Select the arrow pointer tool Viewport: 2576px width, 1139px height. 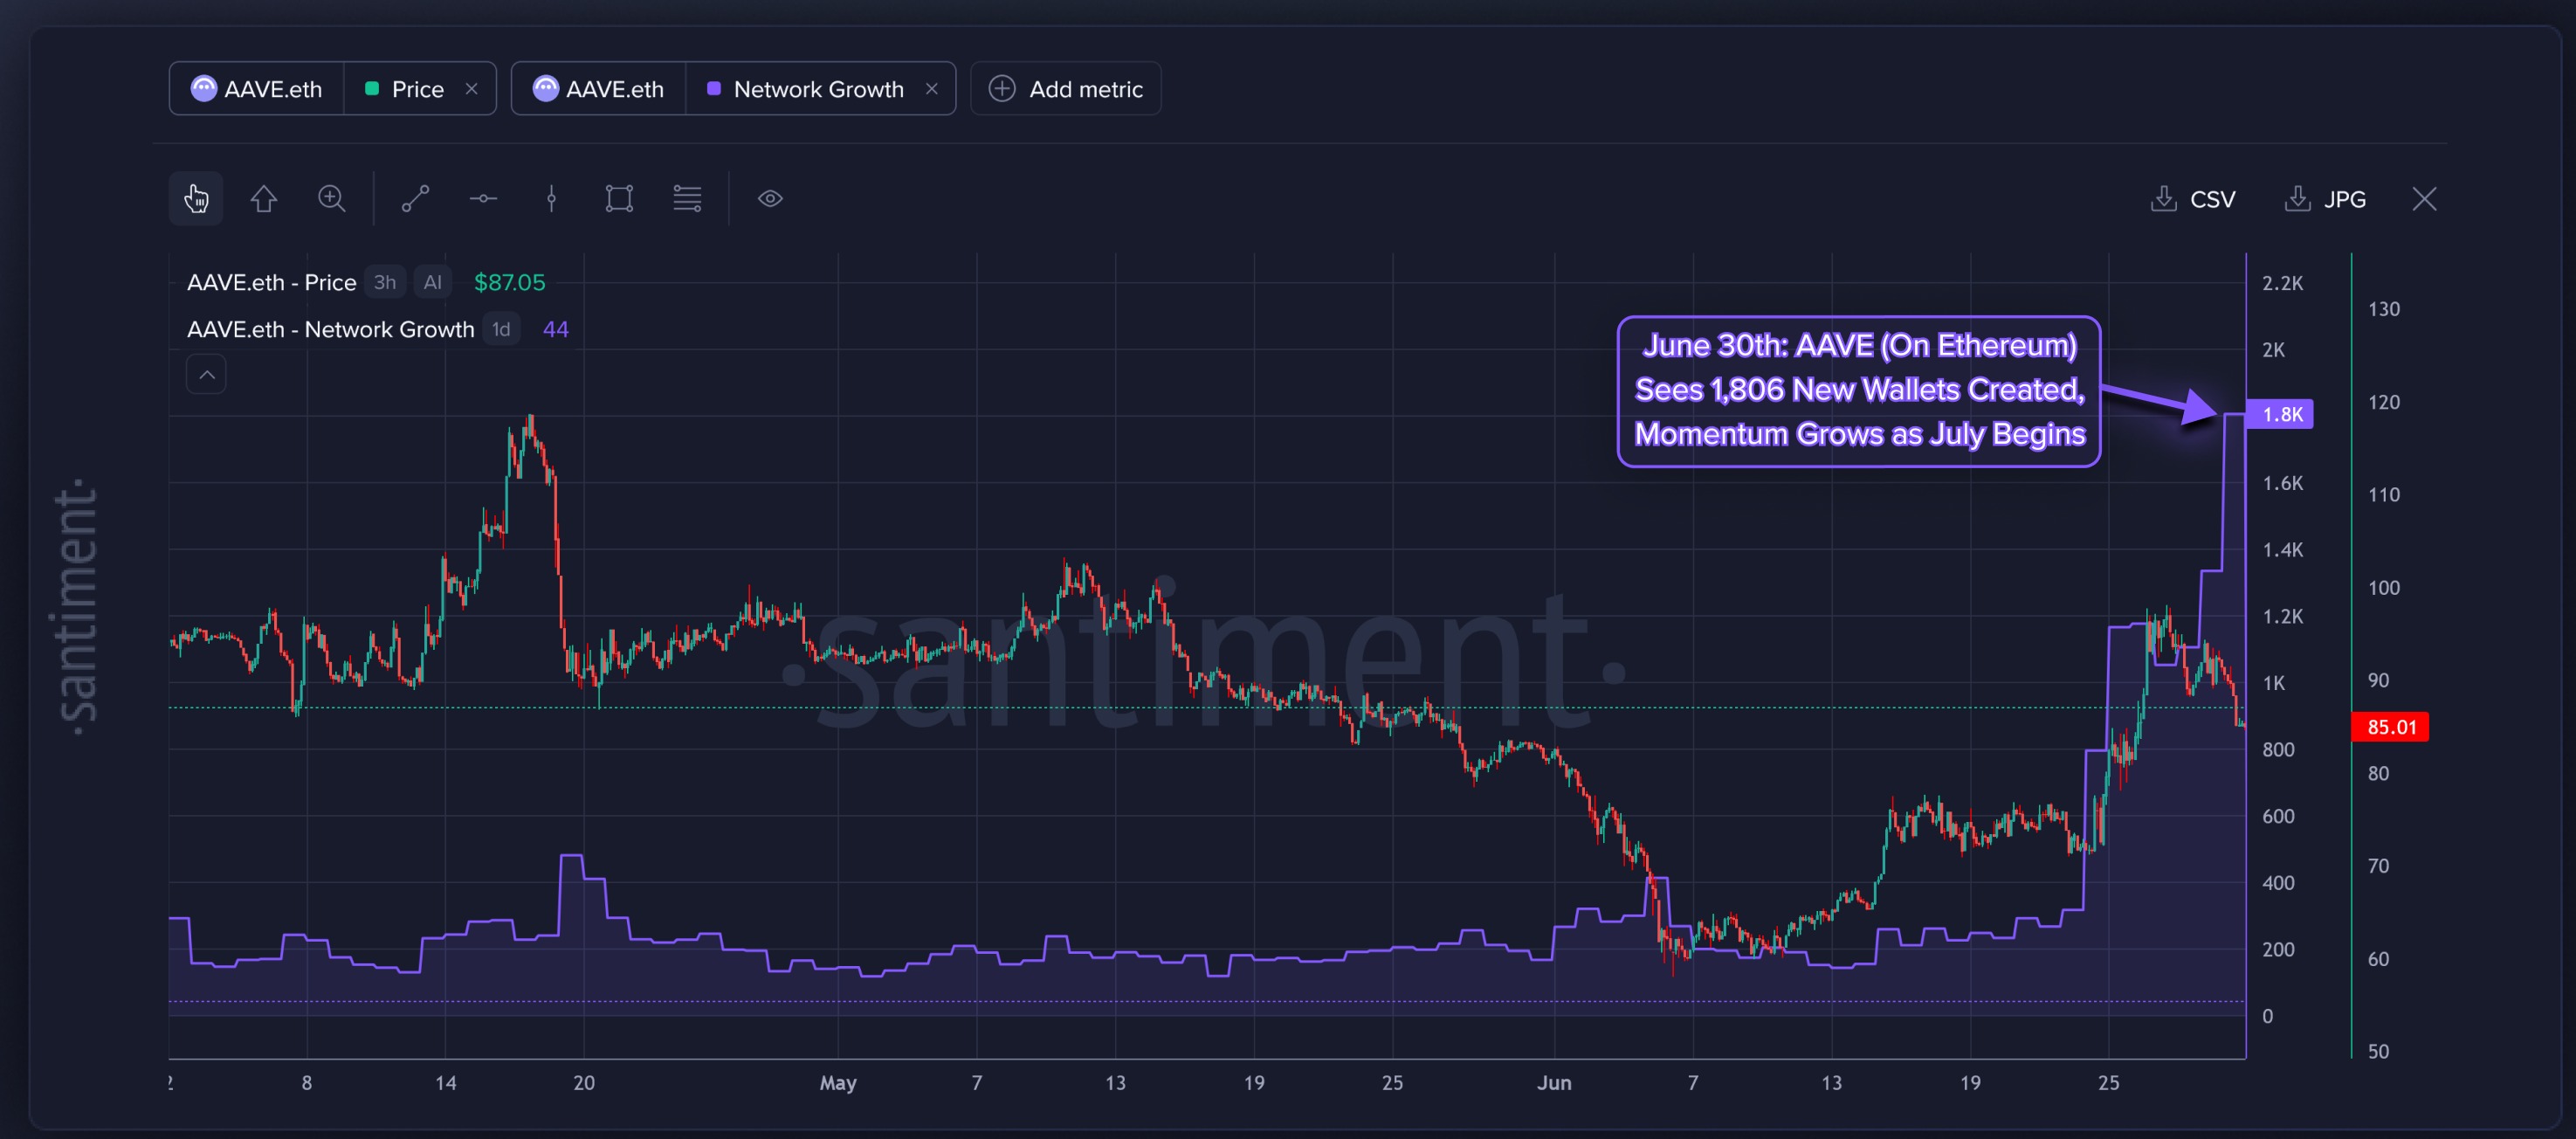click(x=264, y=198)
